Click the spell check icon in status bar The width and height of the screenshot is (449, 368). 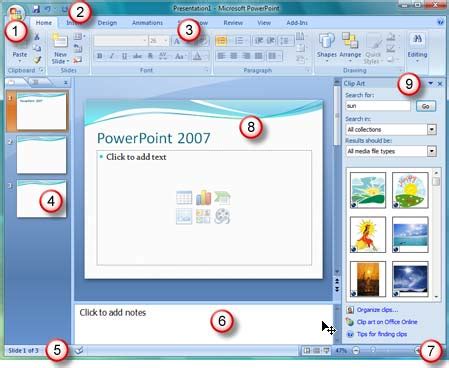tap(79, 350)
